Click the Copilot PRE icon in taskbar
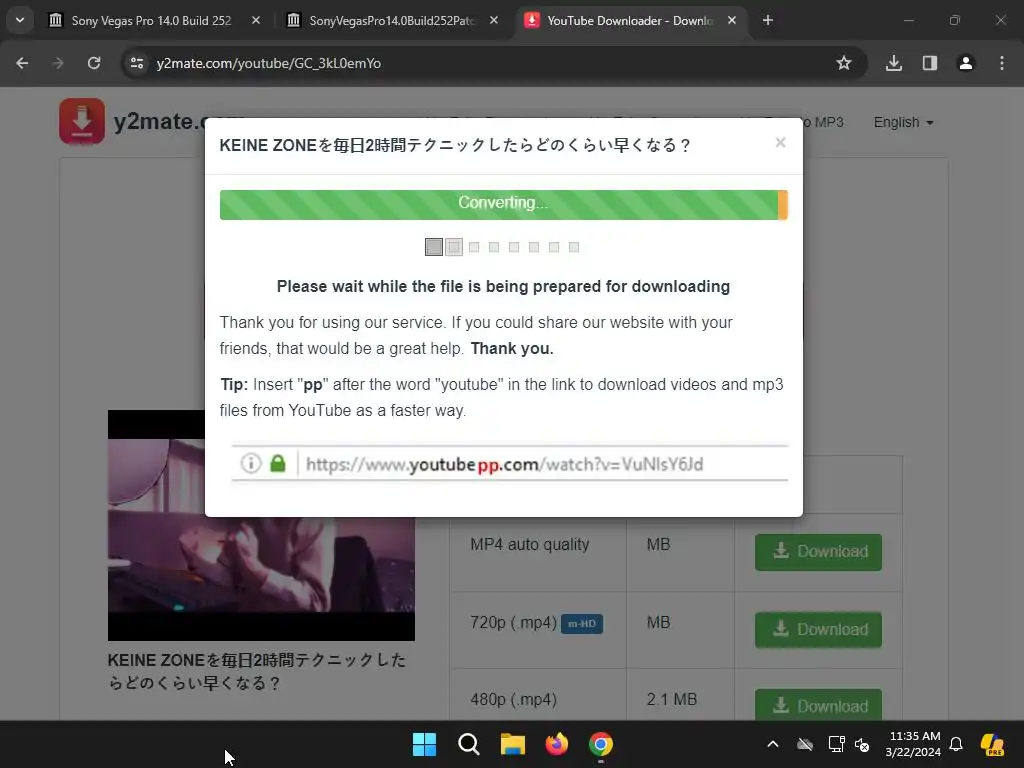Viewport: 1024px width, 768px height. coord(992,744)
